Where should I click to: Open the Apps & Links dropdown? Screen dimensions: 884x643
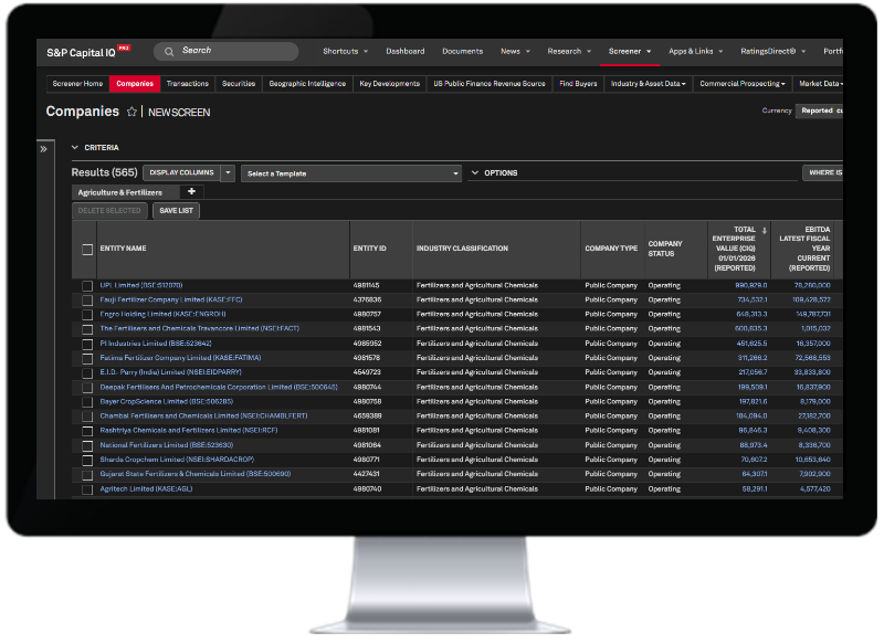(x=696, y=51)
